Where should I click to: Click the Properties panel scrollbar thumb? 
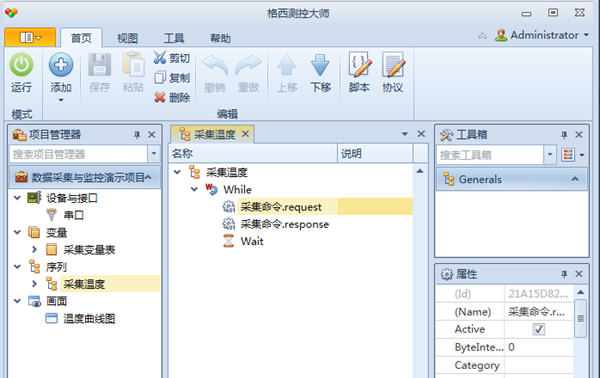point(580,318)
